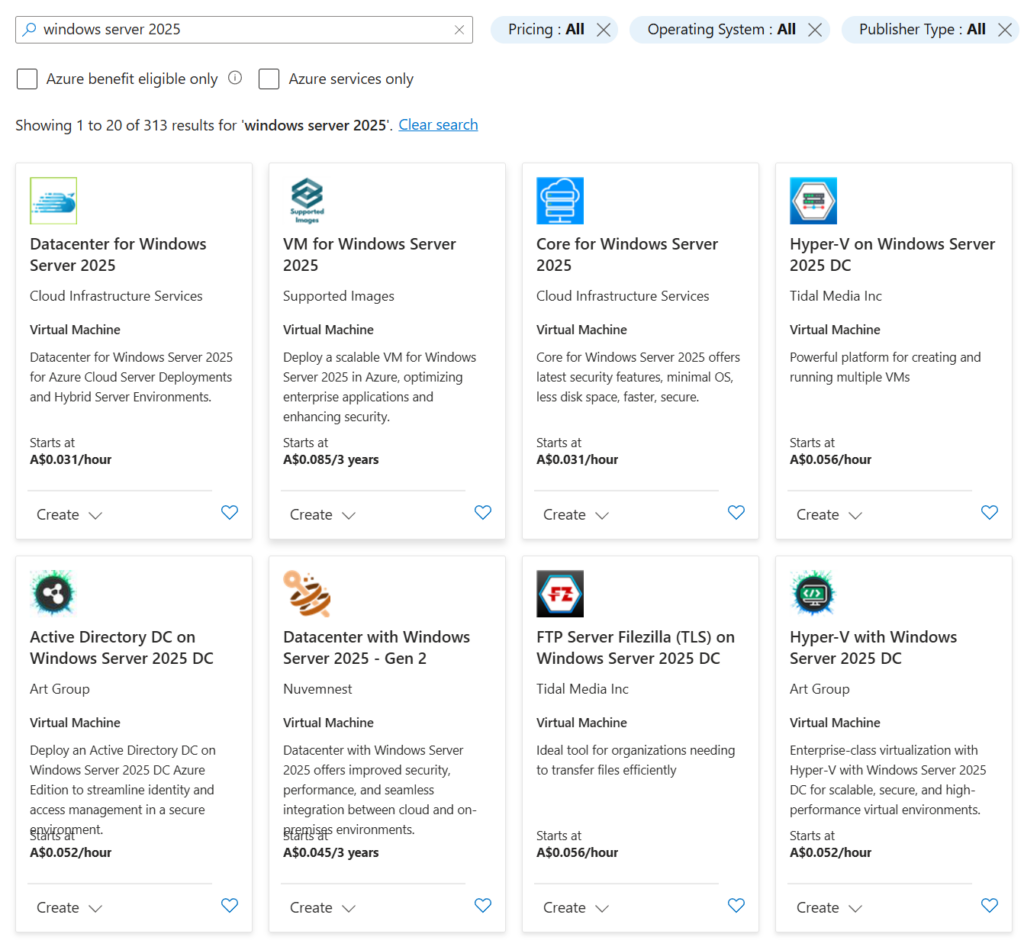1024x947 pixels.
Task: Click the Hyper-V on Windows Server 2025 DC logo
Action: pos(814,201)
